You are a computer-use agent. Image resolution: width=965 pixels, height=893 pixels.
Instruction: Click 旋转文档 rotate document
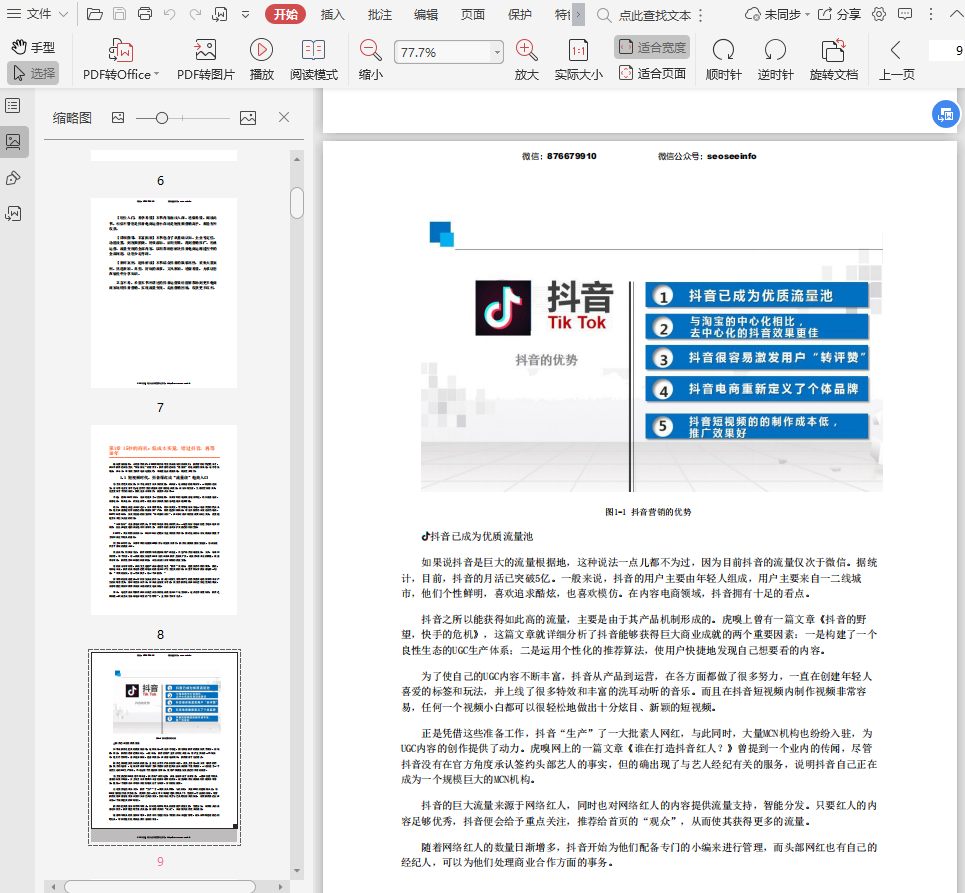[x=834, y=60]
